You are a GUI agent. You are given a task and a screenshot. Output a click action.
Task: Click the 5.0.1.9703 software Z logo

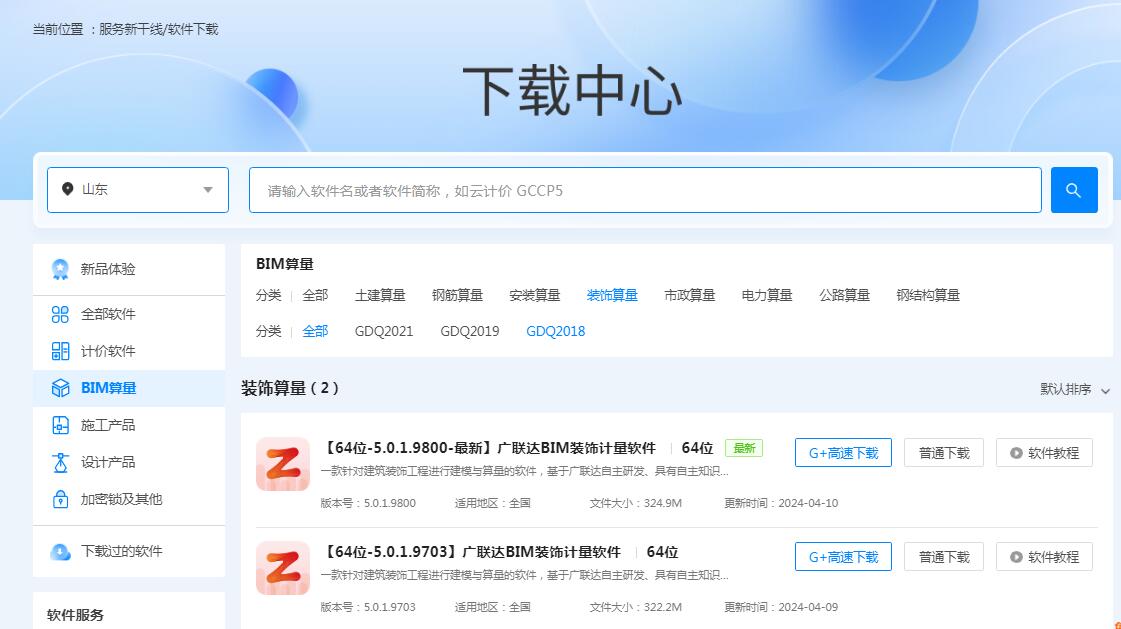tap(283, 568)
